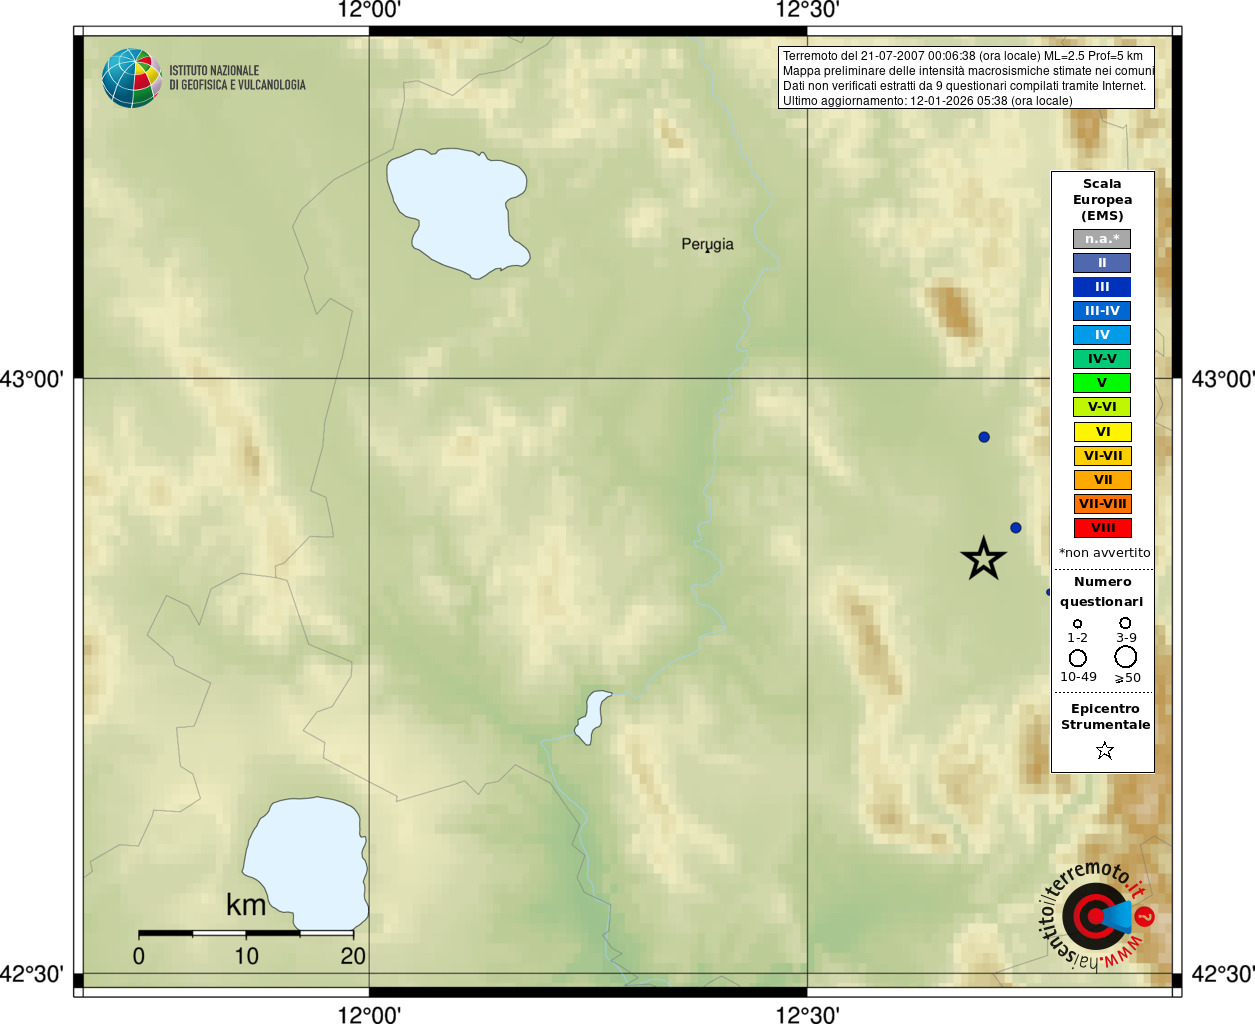The image size is (1255, 1024).
Task: Select the bright green V legend swatch
Action: click(1102, 383)
